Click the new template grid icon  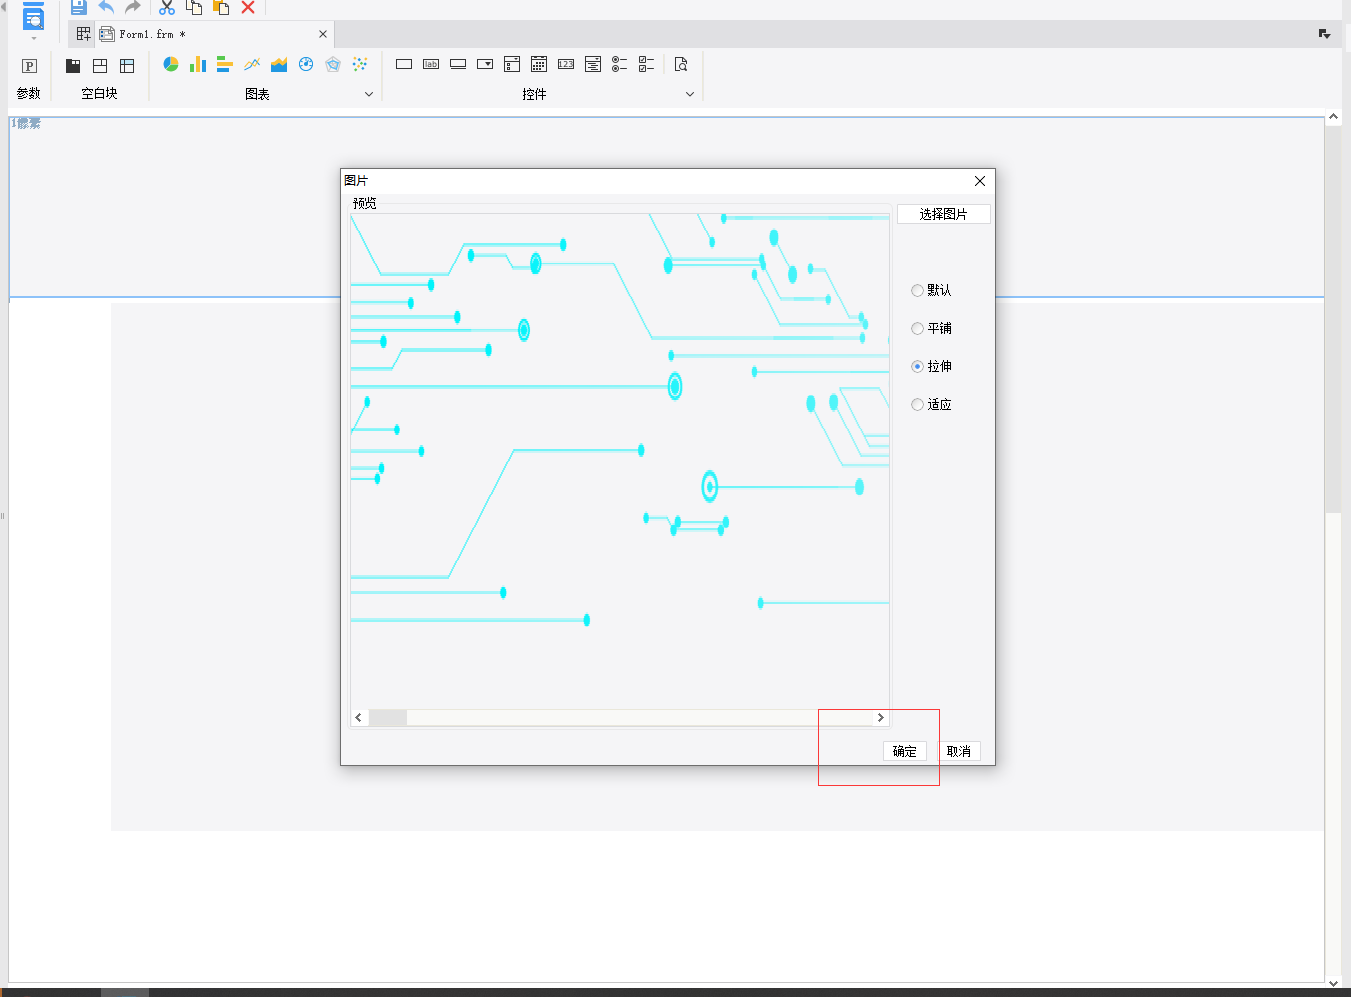[83, 34]
